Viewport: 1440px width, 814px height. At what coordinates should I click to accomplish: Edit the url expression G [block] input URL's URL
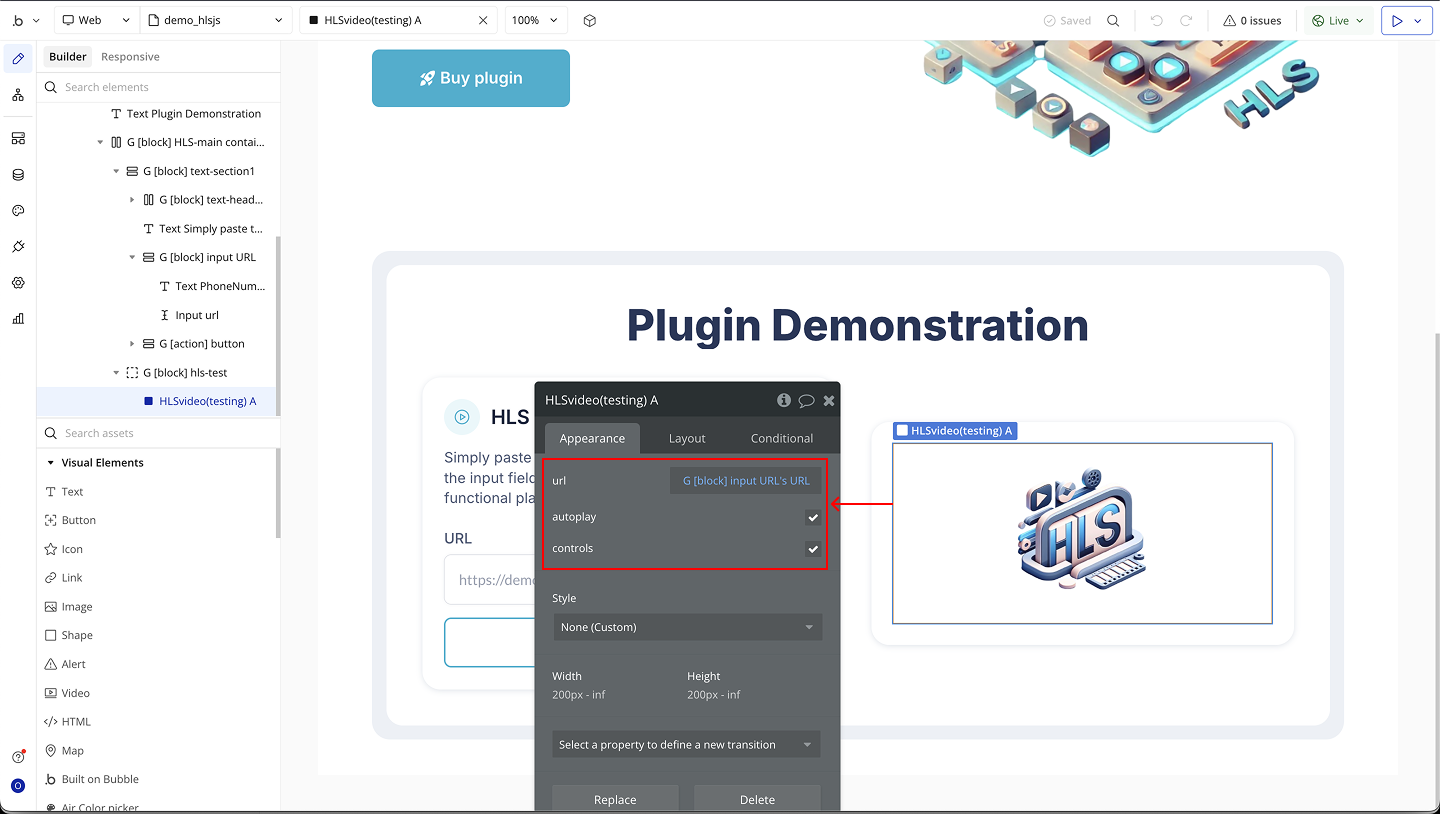click(746, 481)
